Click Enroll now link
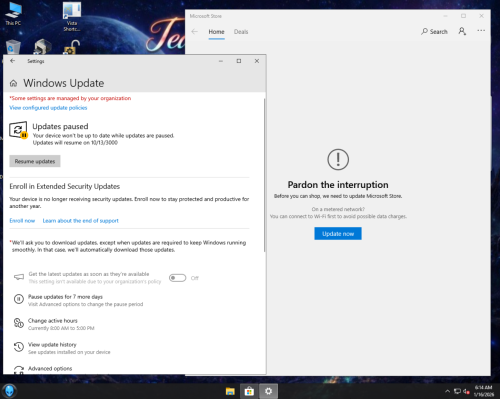This screenshot has height=399, width=500. pyautogui.click(x=22, y=221)
